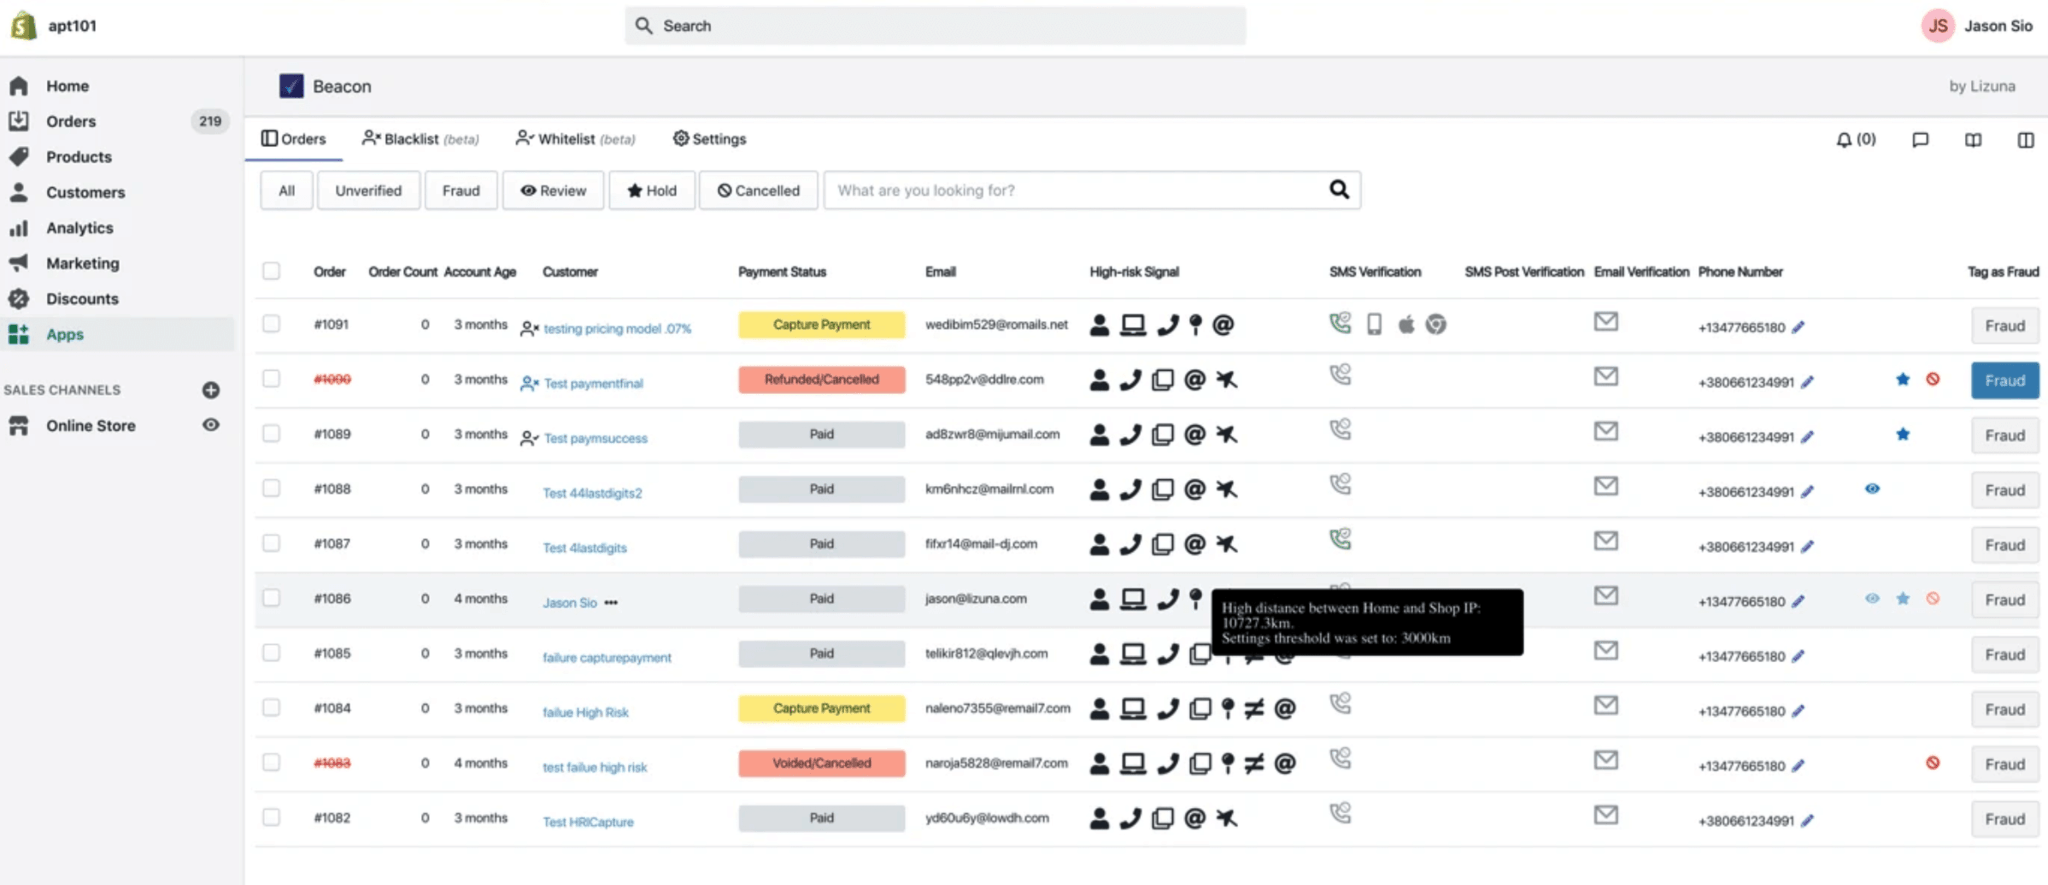Add sales channel with plus icon
2048x885 pixels.
tap(211, 390)
